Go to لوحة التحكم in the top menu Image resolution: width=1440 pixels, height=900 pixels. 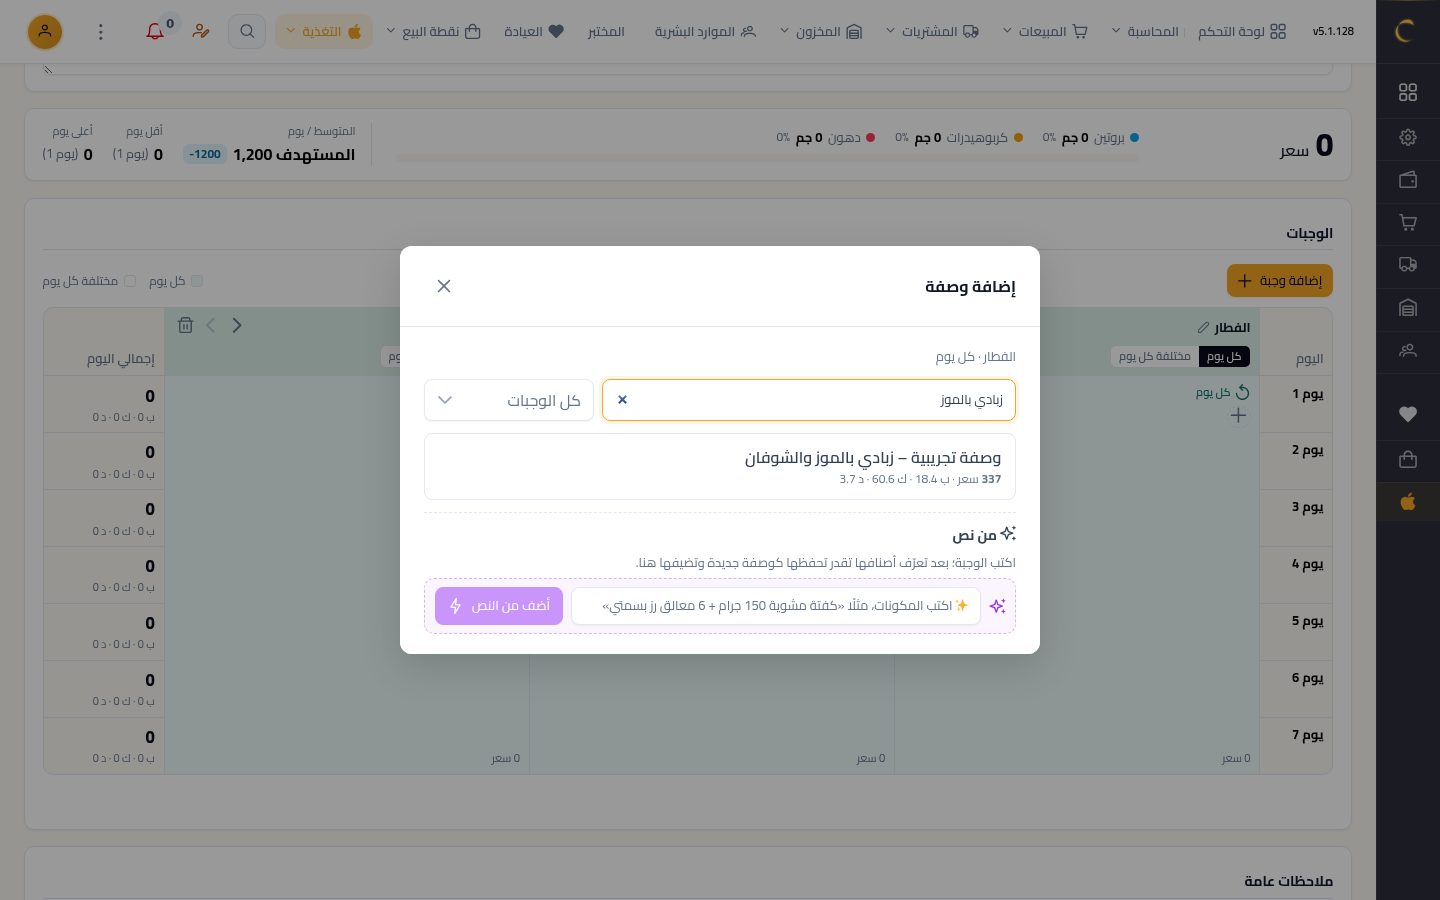click(1242, 31)
